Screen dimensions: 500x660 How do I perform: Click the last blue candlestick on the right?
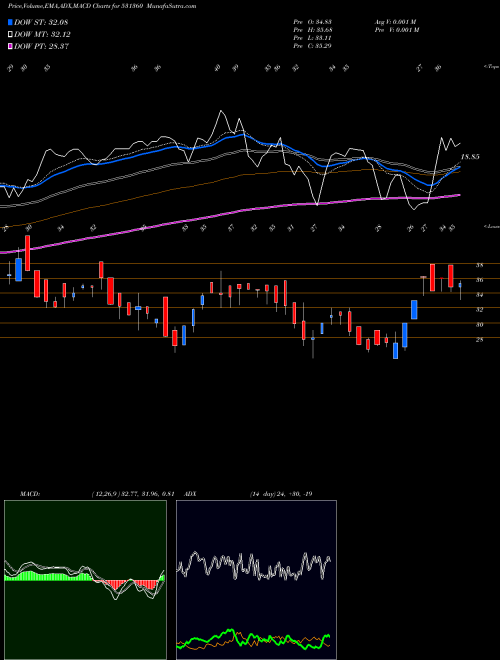click(460, 285)
